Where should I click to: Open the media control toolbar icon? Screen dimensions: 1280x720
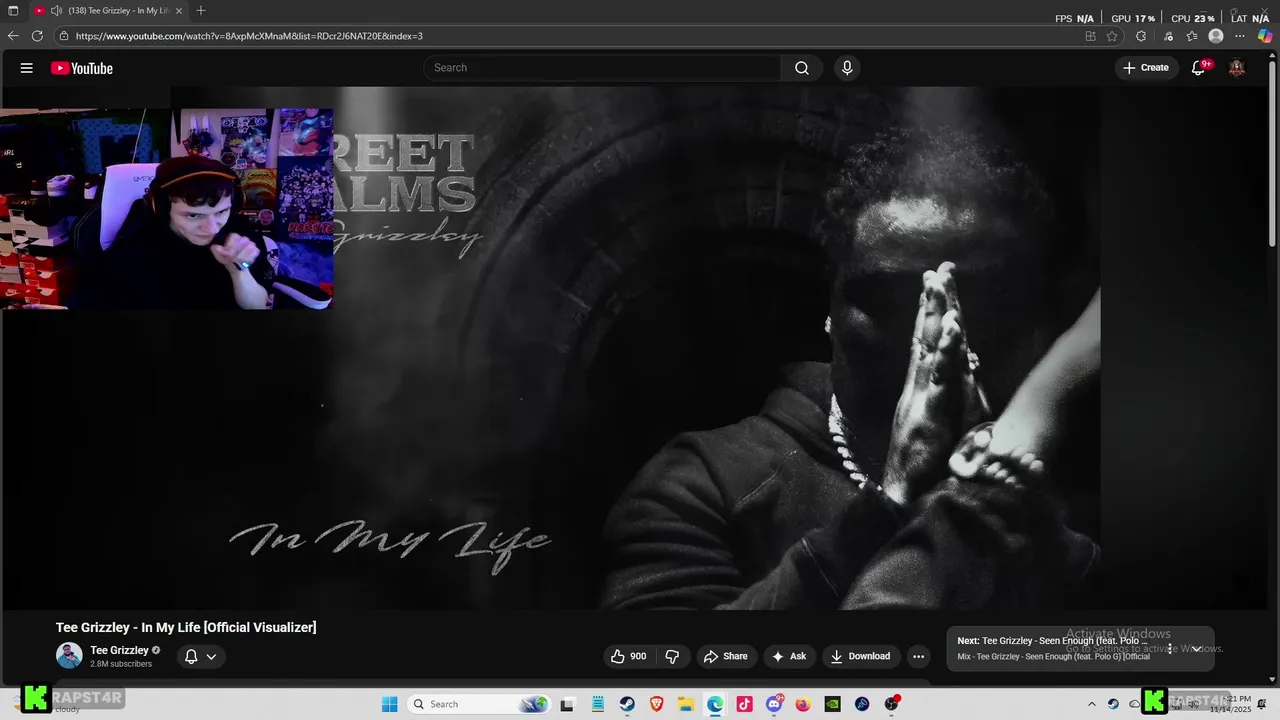click(1168, 36)
